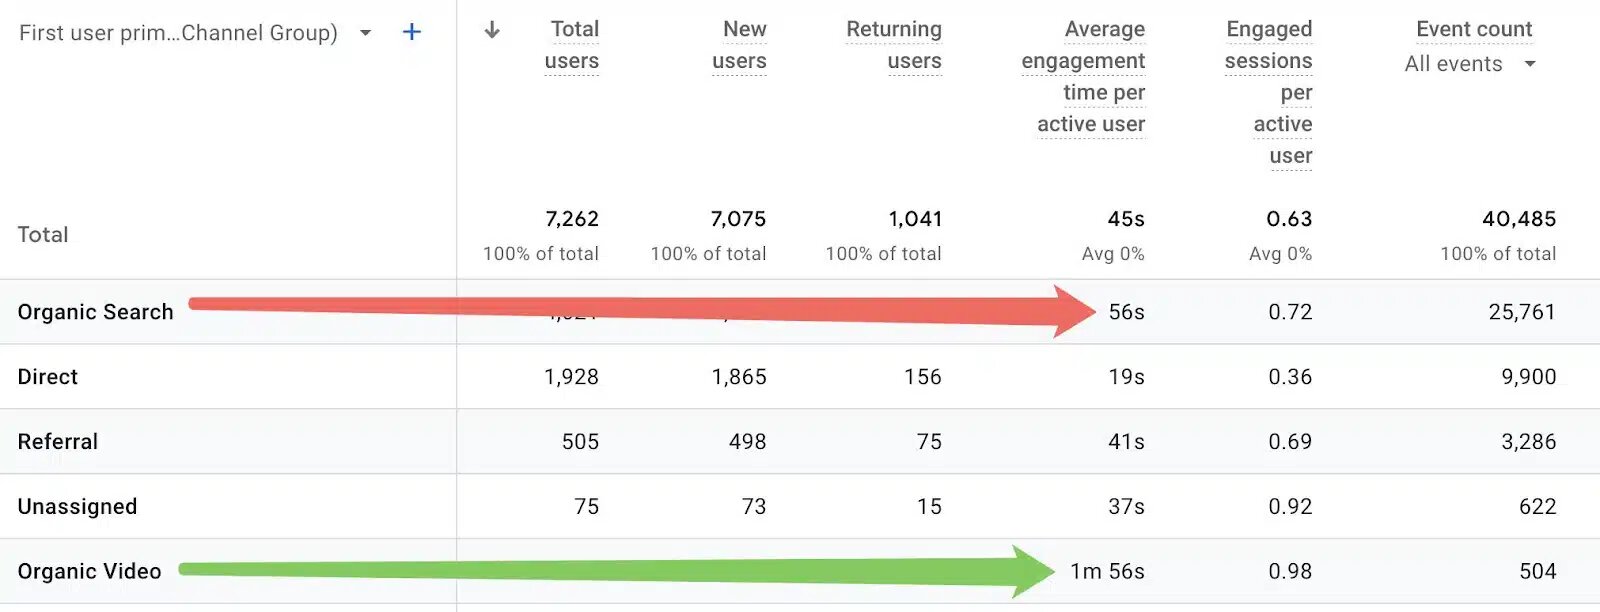Viewport: 1600px width, 612px height.
Task: Select the Direct channel row label
Action: click(x=48, y=377)
